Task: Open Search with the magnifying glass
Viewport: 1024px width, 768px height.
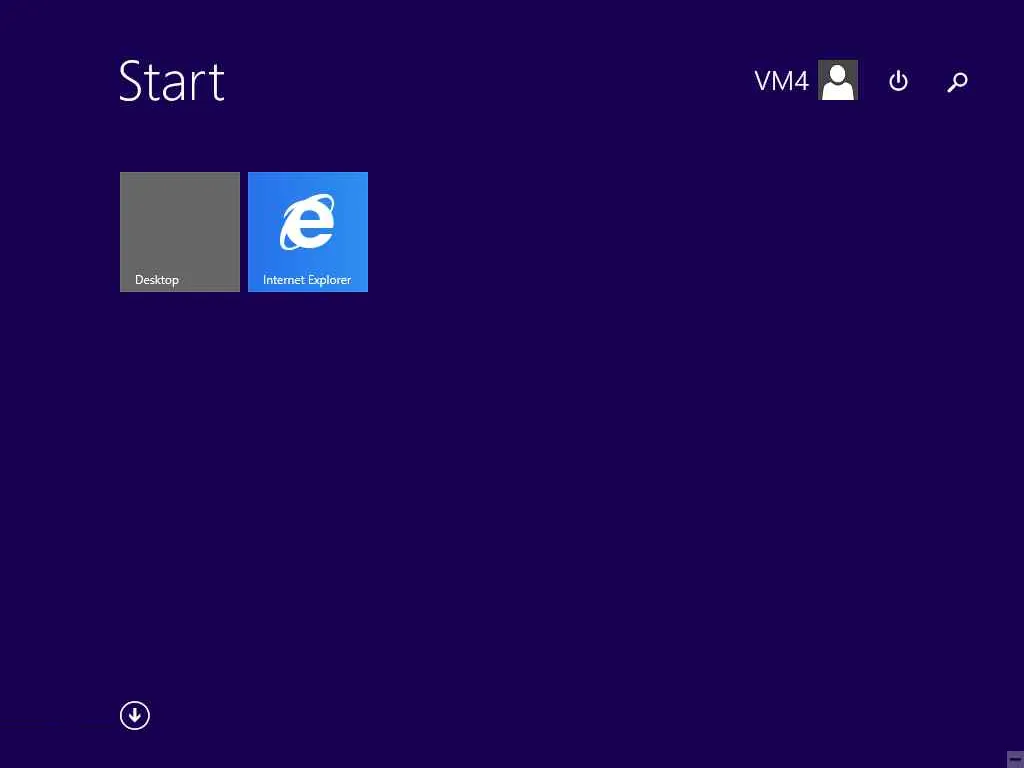Action: [957, 82]
